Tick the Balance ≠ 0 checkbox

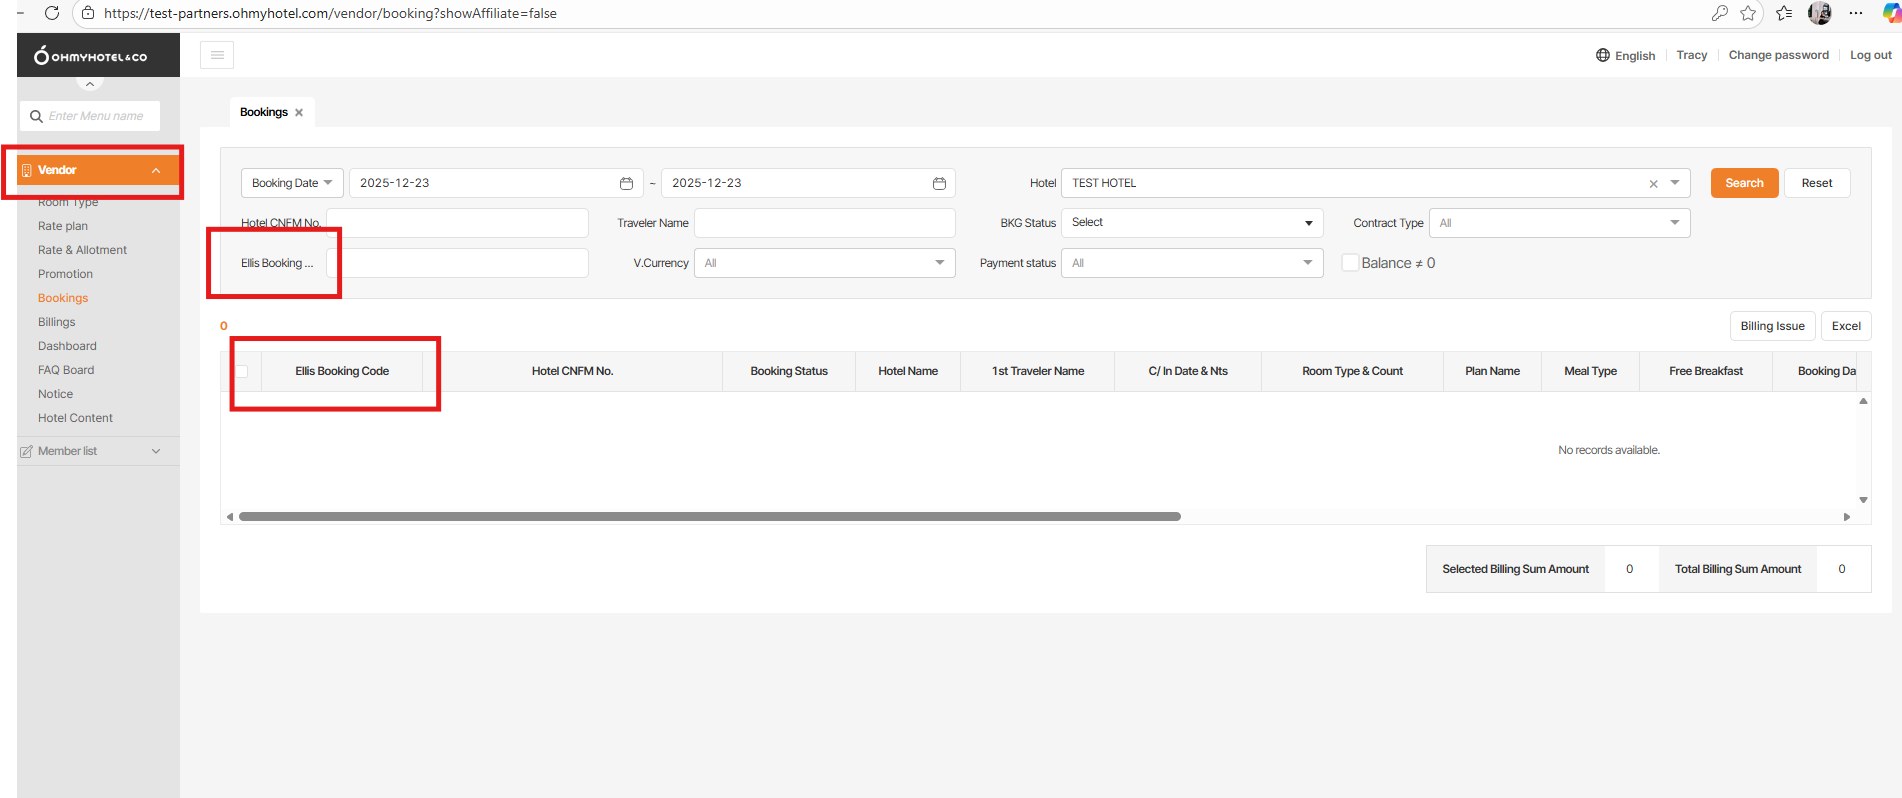click(1350, 263)
